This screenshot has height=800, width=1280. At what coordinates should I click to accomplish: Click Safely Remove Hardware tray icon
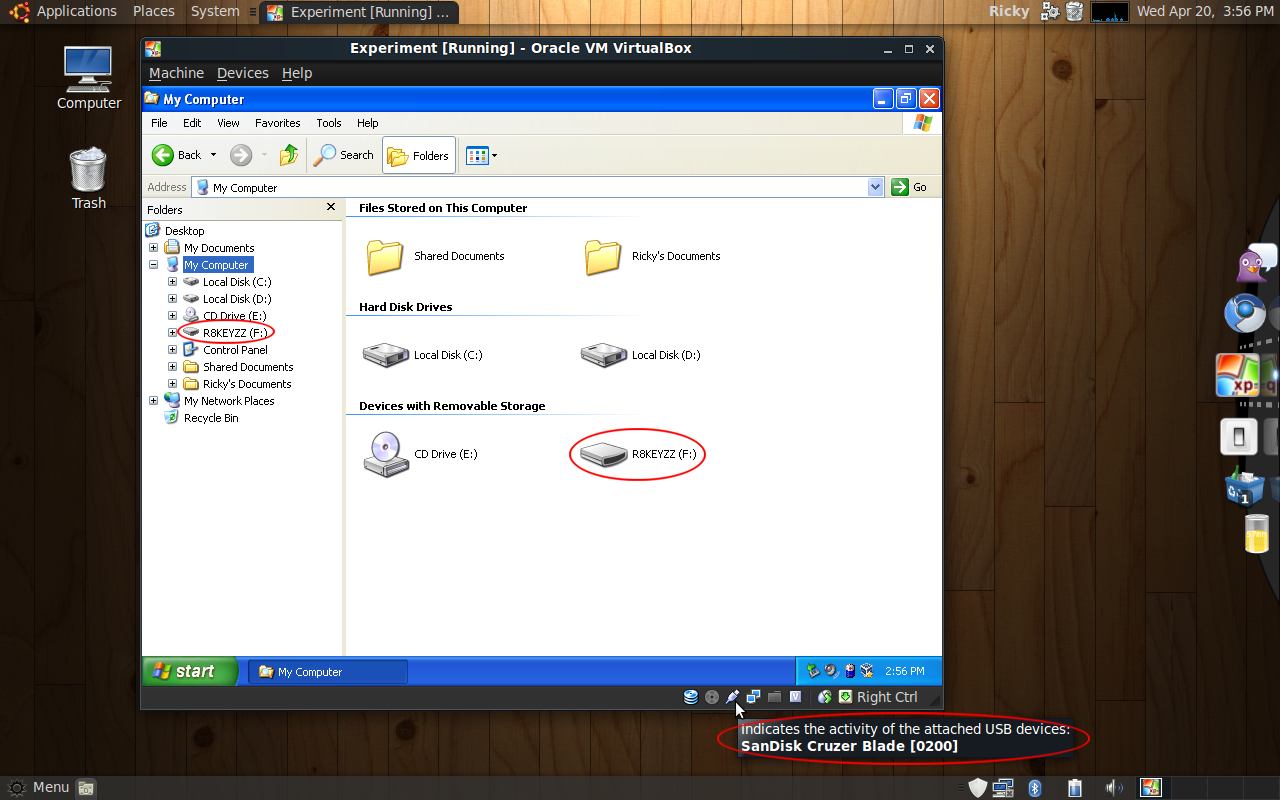tap(813, 671)
